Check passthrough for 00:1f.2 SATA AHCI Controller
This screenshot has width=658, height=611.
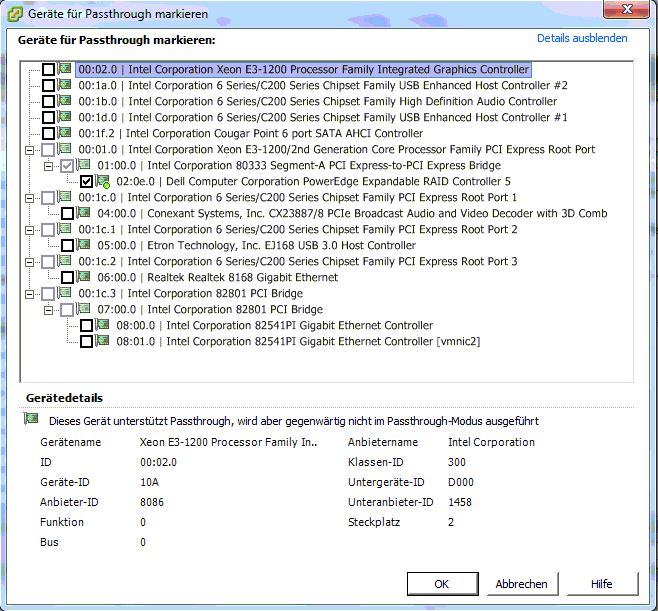point(48,133)
